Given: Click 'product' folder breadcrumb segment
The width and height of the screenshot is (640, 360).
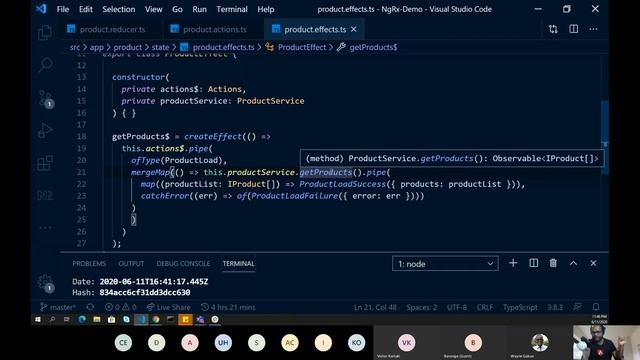Looking at the screenshot, I should point(127,47).
